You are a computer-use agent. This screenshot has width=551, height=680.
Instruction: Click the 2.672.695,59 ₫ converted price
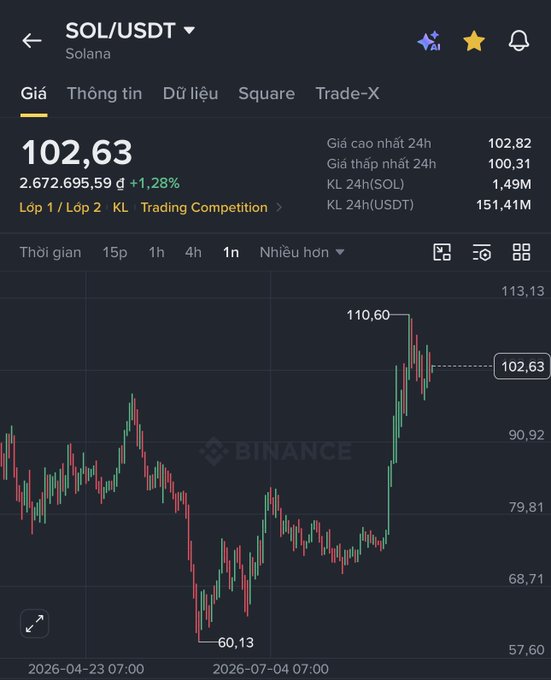pos(72,183)
